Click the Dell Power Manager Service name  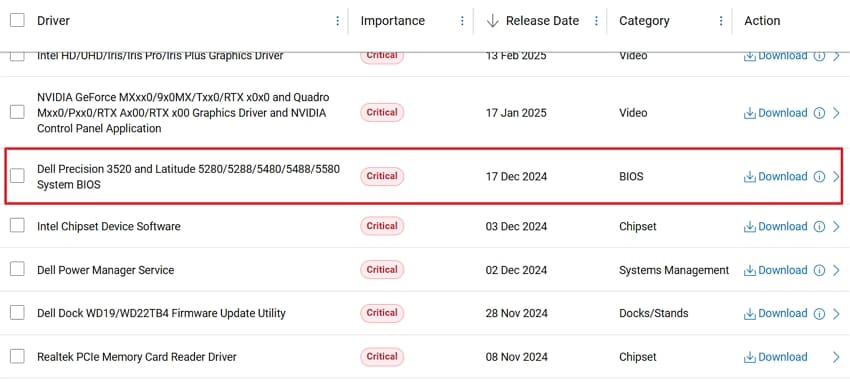click(106, 270)
